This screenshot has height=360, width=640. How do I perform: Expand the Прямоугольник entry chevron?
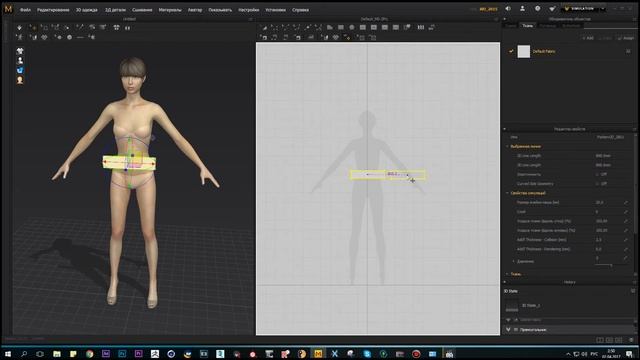point(508,329)
